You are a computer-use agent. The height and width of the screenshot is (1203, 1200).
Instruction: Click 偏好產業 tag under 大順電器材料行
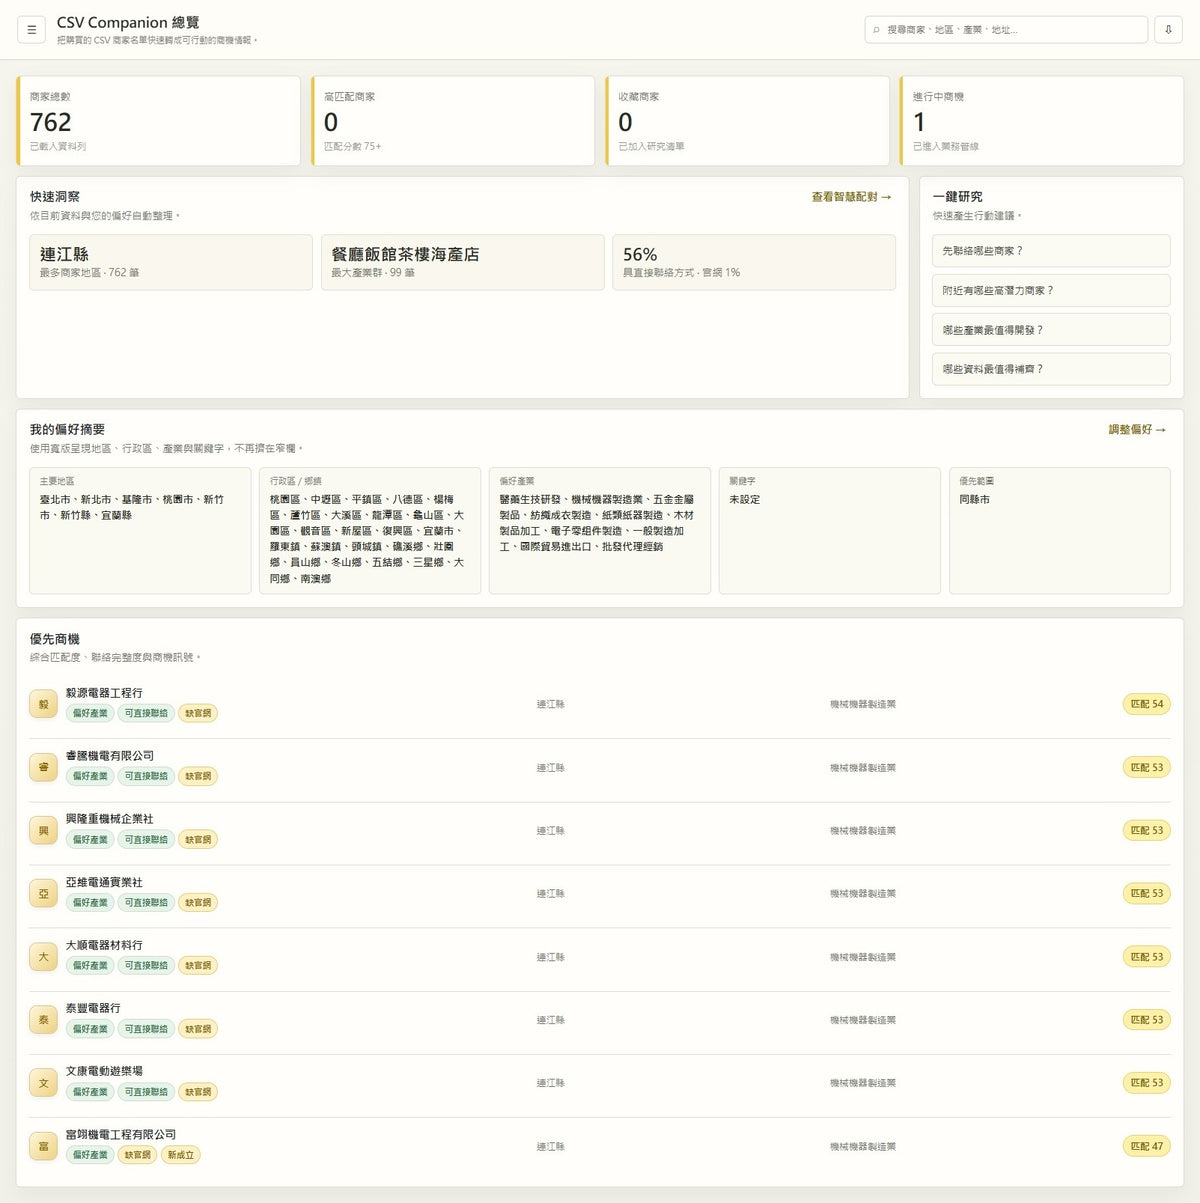90,966
